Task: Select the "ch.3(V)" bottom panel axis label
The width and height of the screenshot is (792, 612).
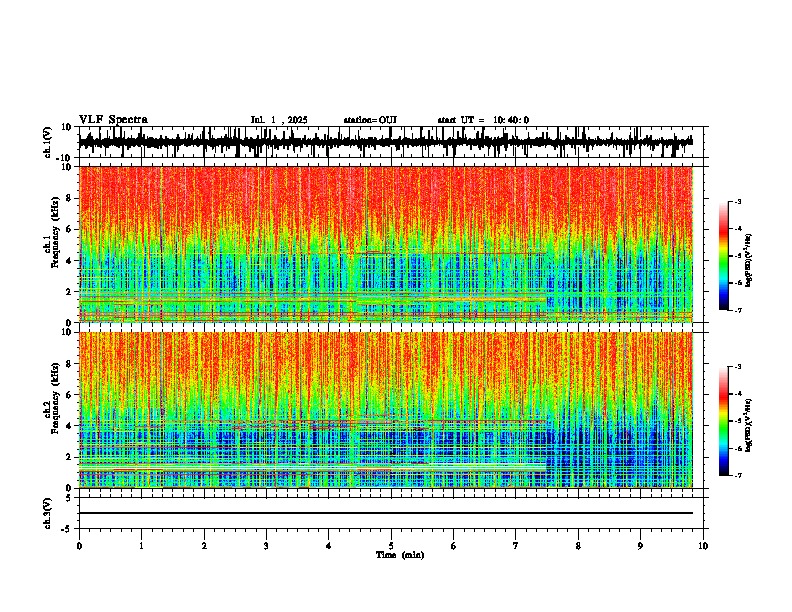Action: coord(48,513)
